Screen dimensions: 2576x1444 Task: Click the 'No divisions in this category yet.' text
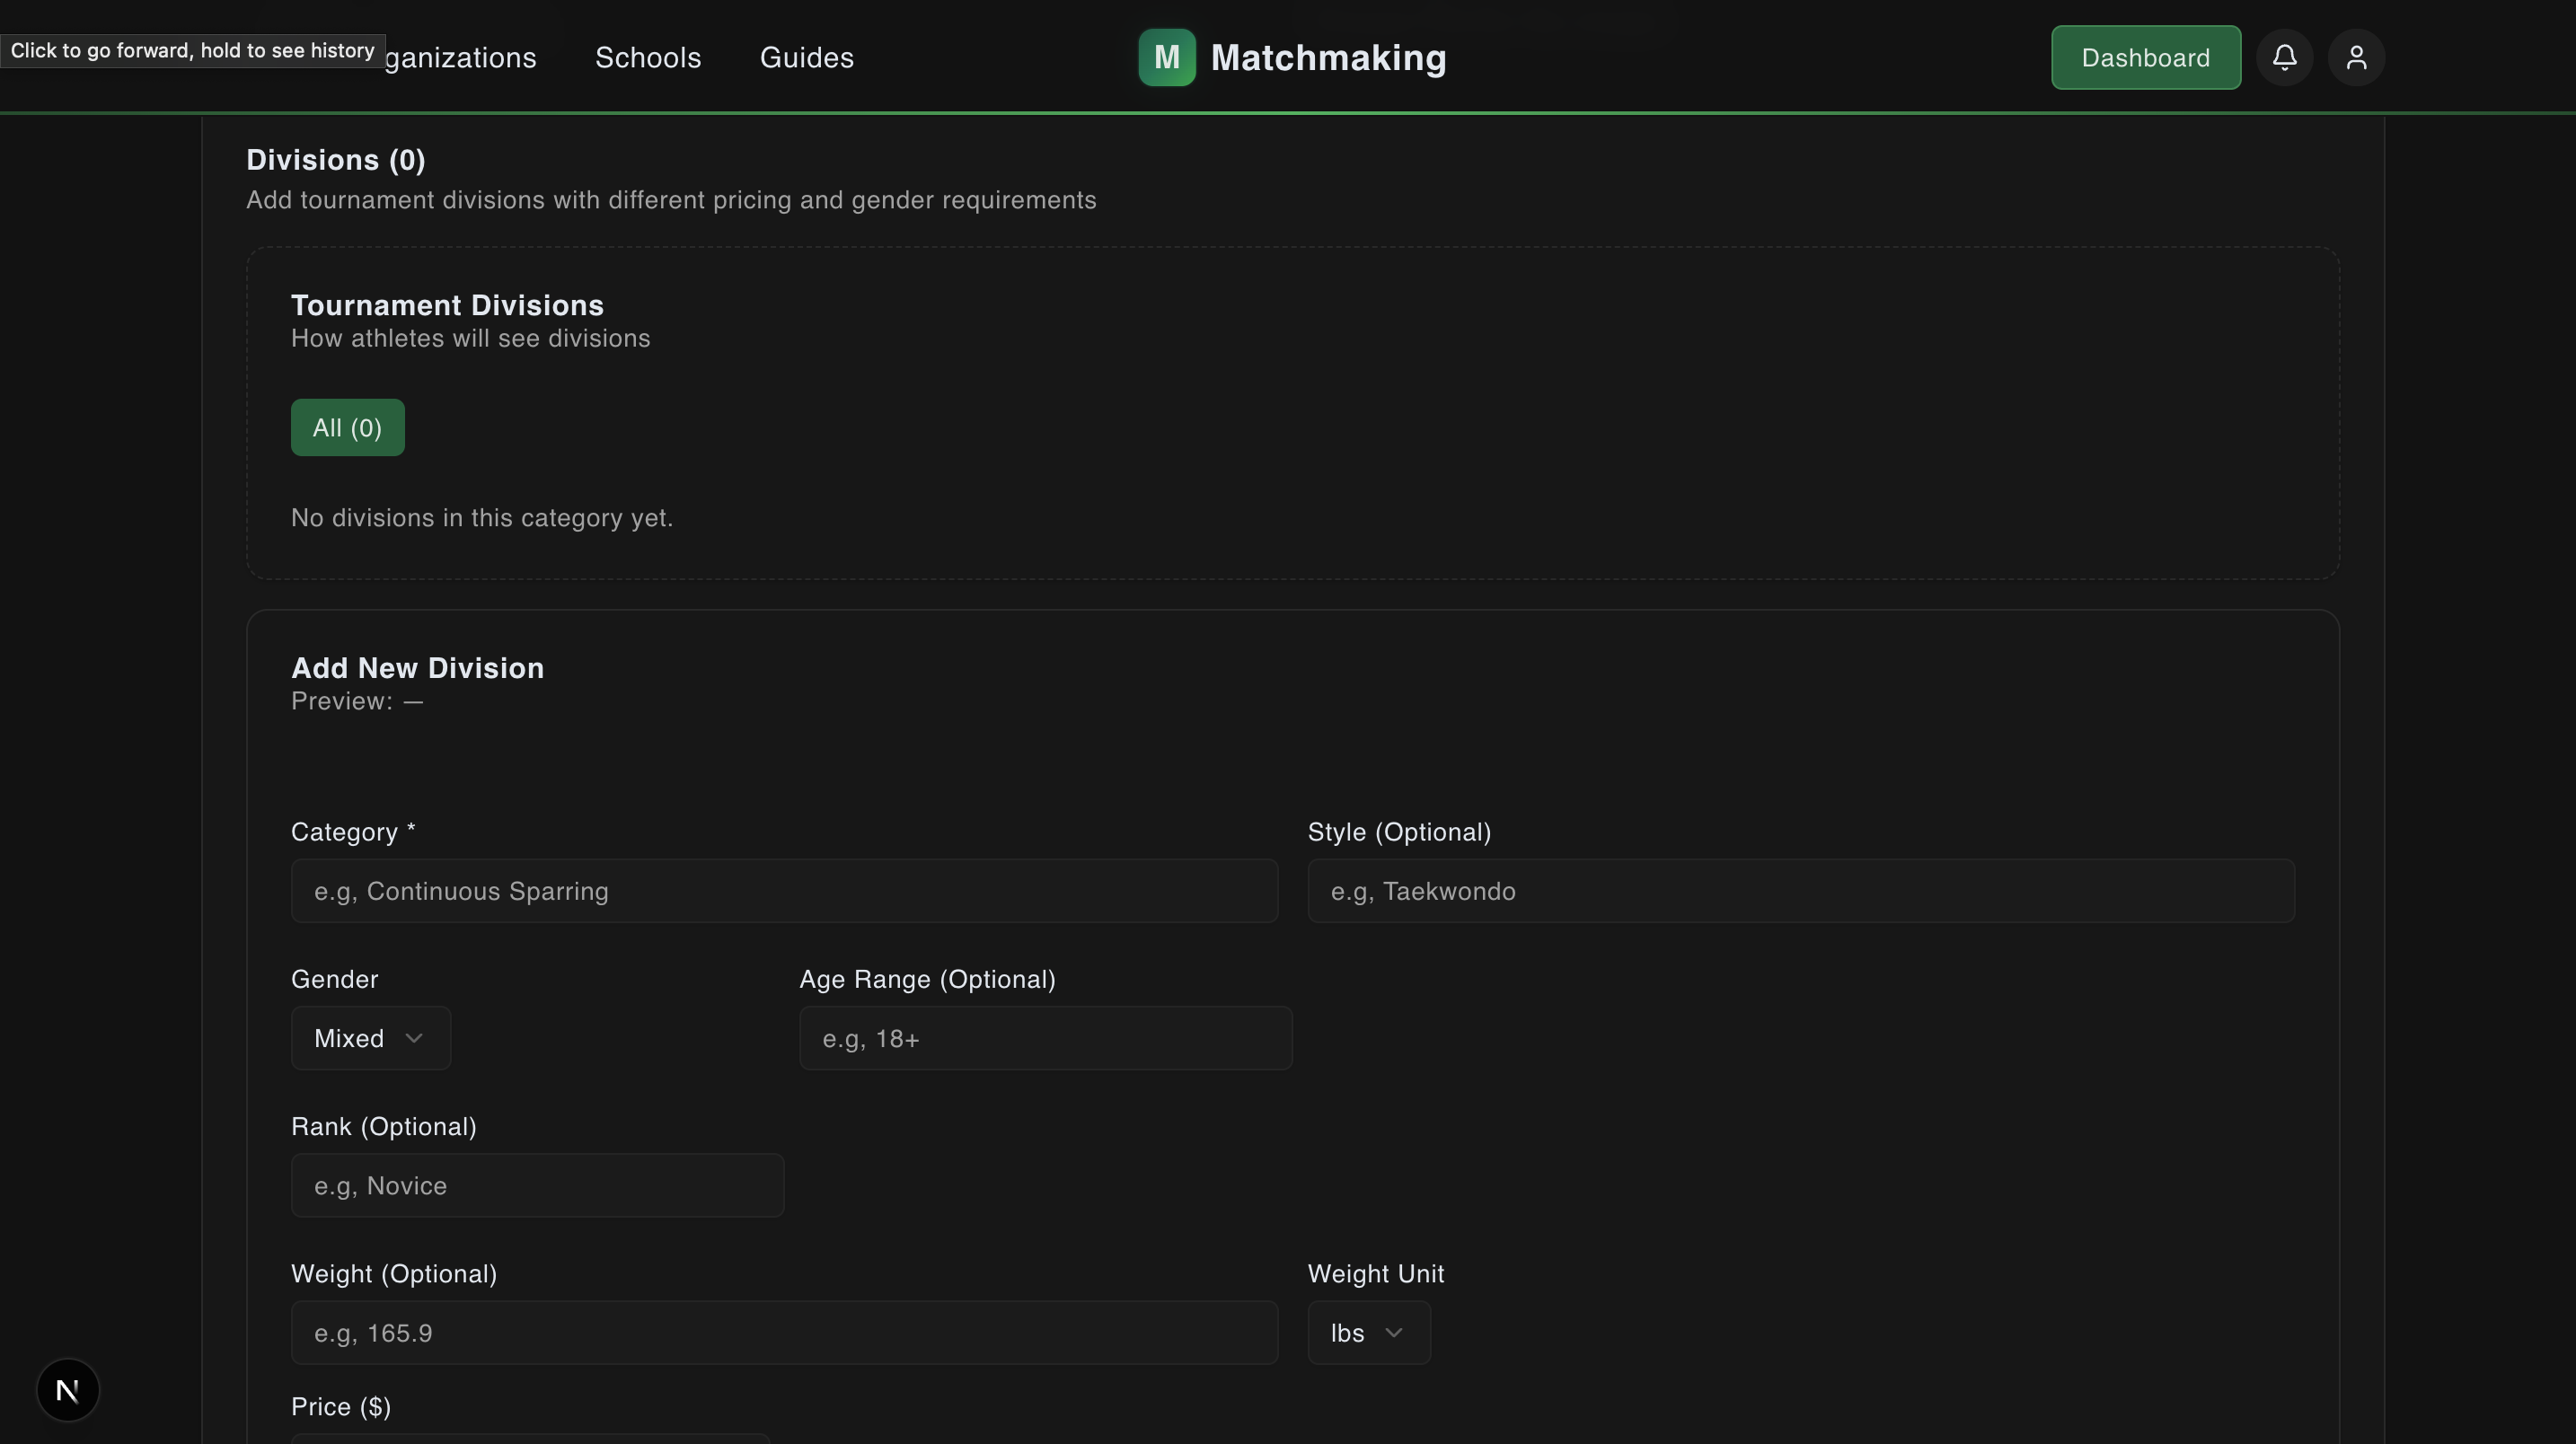point(482,518)
